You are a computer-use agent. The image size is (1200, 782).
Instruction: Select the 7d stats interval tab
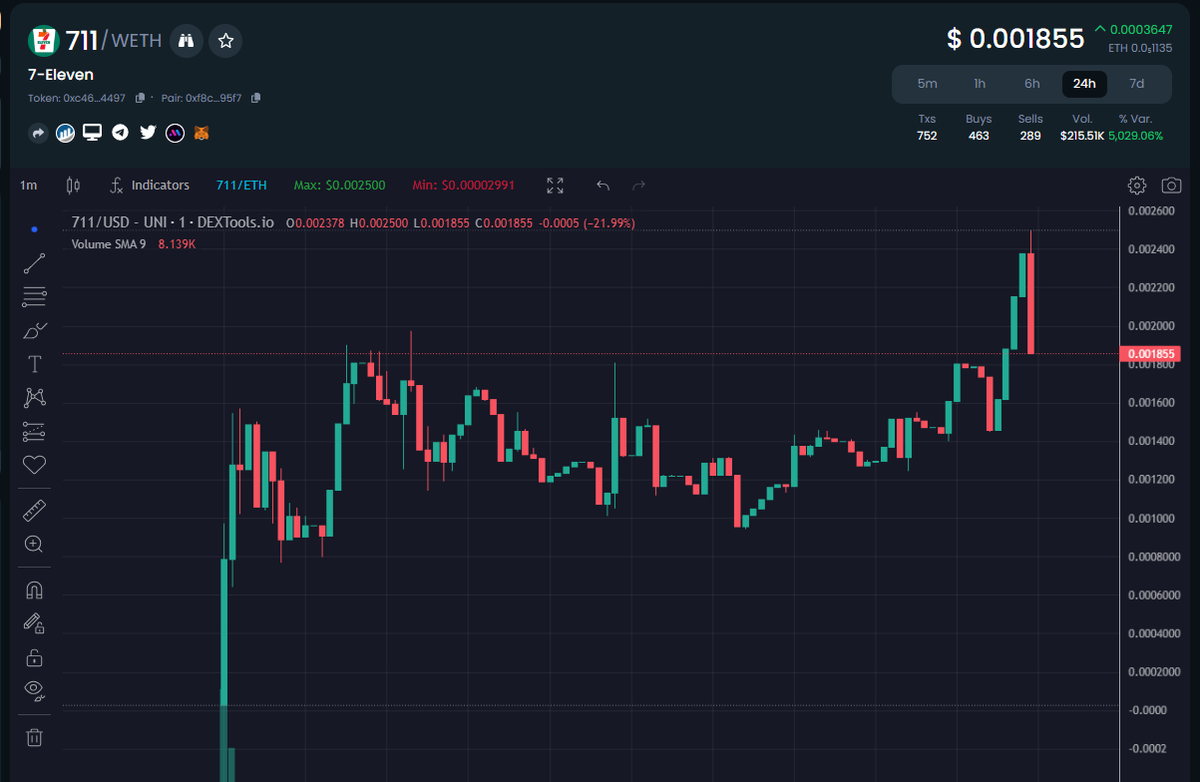pos(1137,84)
